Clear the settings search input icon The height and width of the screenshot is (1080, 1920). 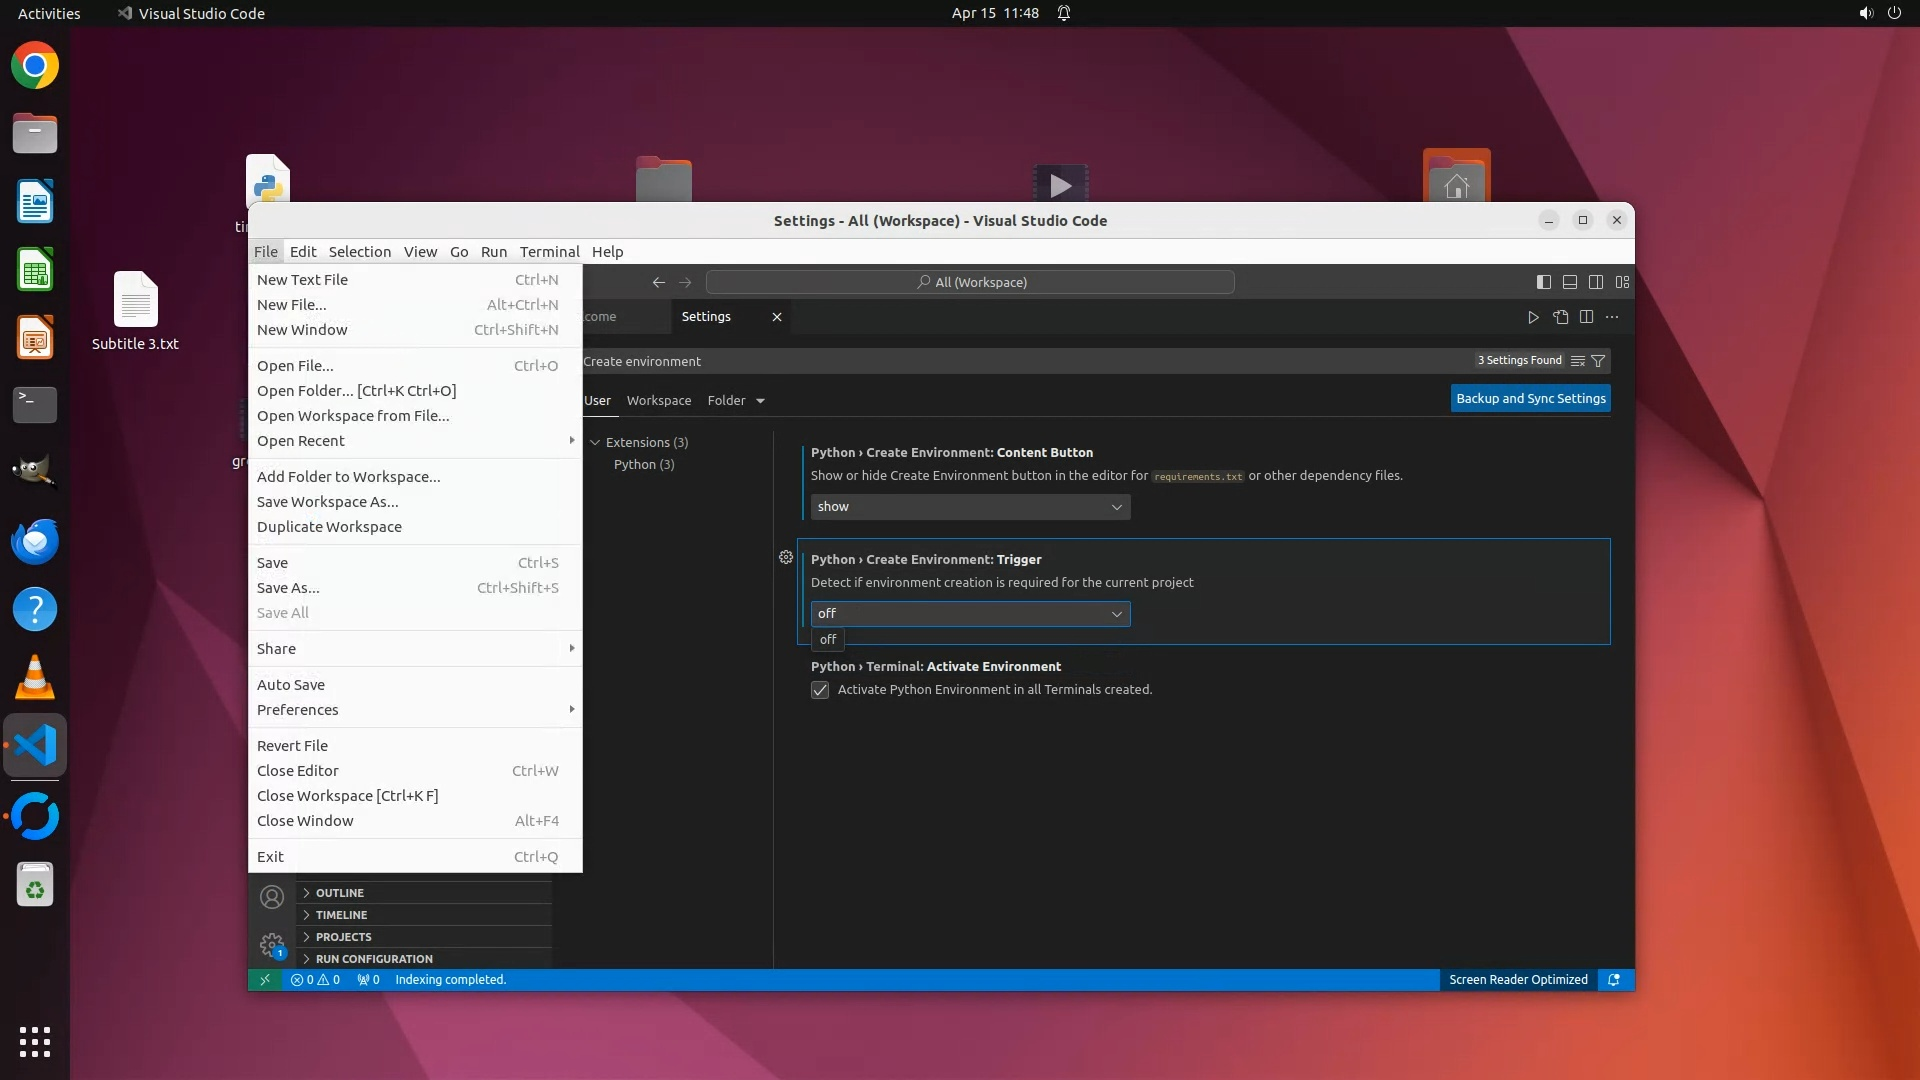[1577, 361]
